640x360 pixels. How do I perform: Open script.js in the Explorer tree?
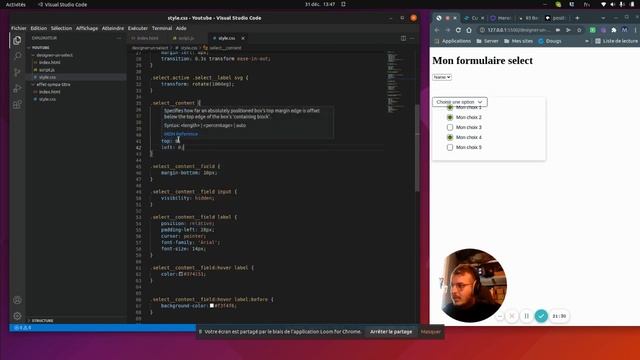(x=47, y=70)
